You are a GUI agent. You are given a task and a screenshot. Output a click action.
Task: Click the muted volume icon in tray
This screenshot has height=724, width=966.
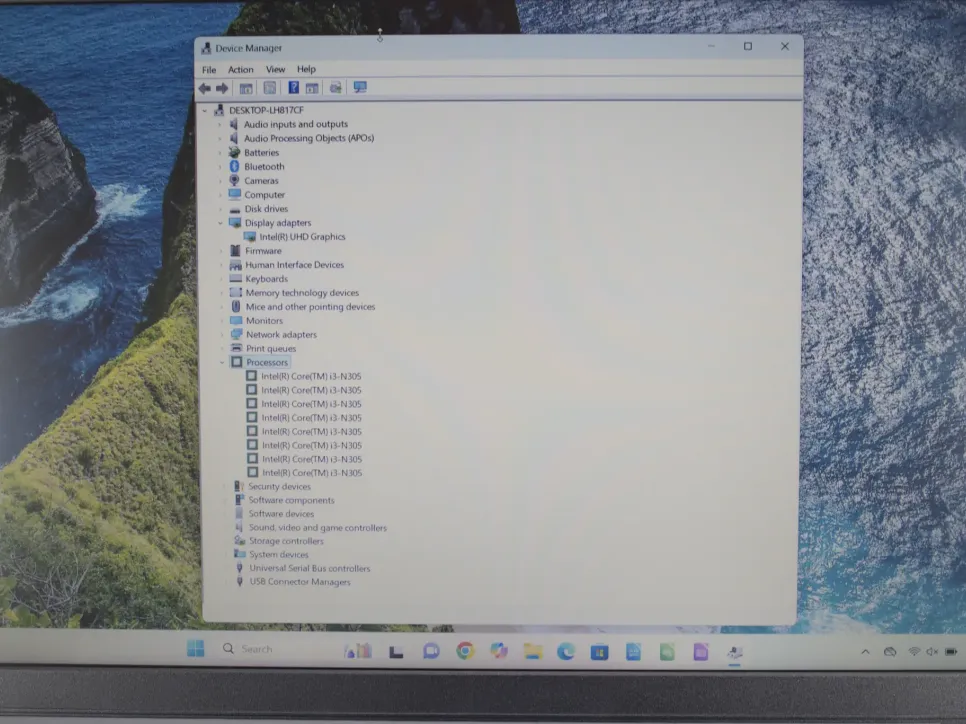pyautogui.click(x=932, y=651)
